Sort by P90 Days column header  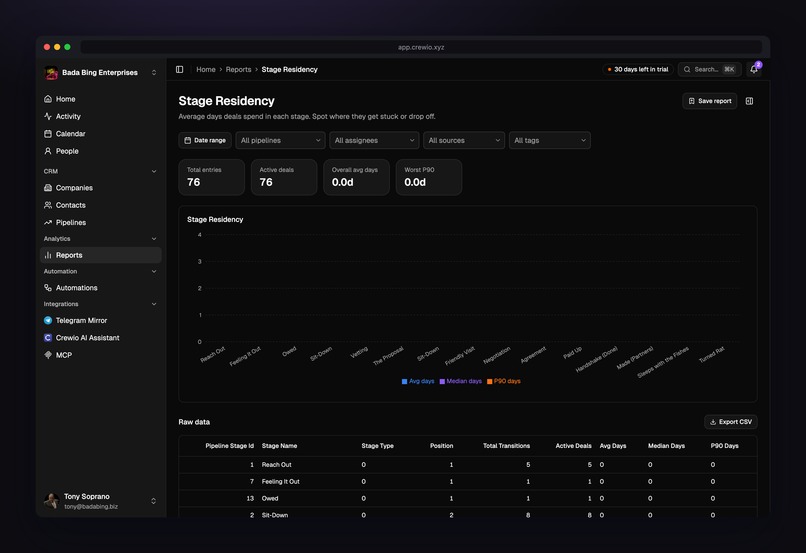(x=724, y=446)
